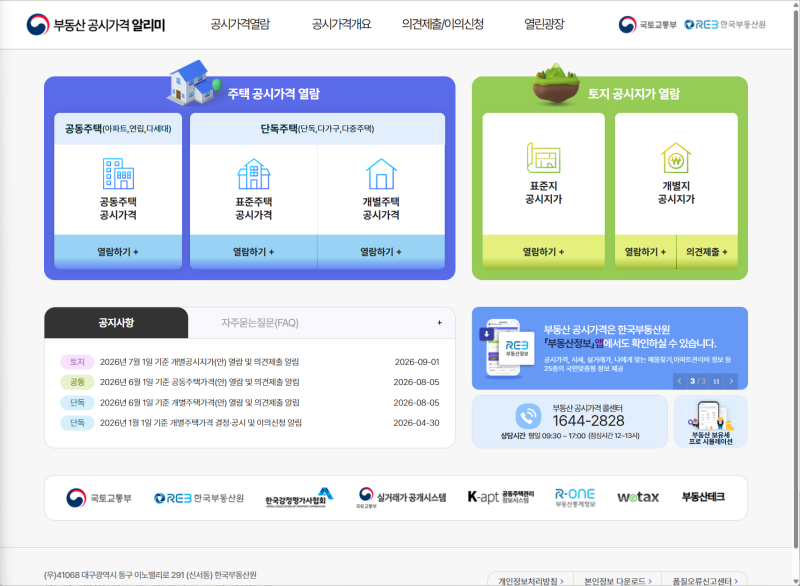
Task: Click the 한국감정평가사협회 logo
Action: pos(299,498)
